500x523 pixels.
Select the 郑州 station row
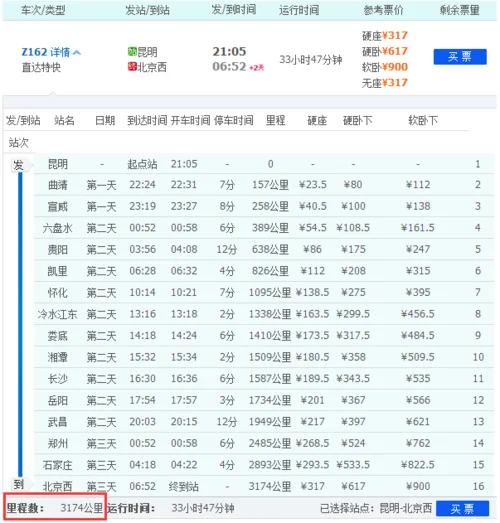click(x=264, y=443)
